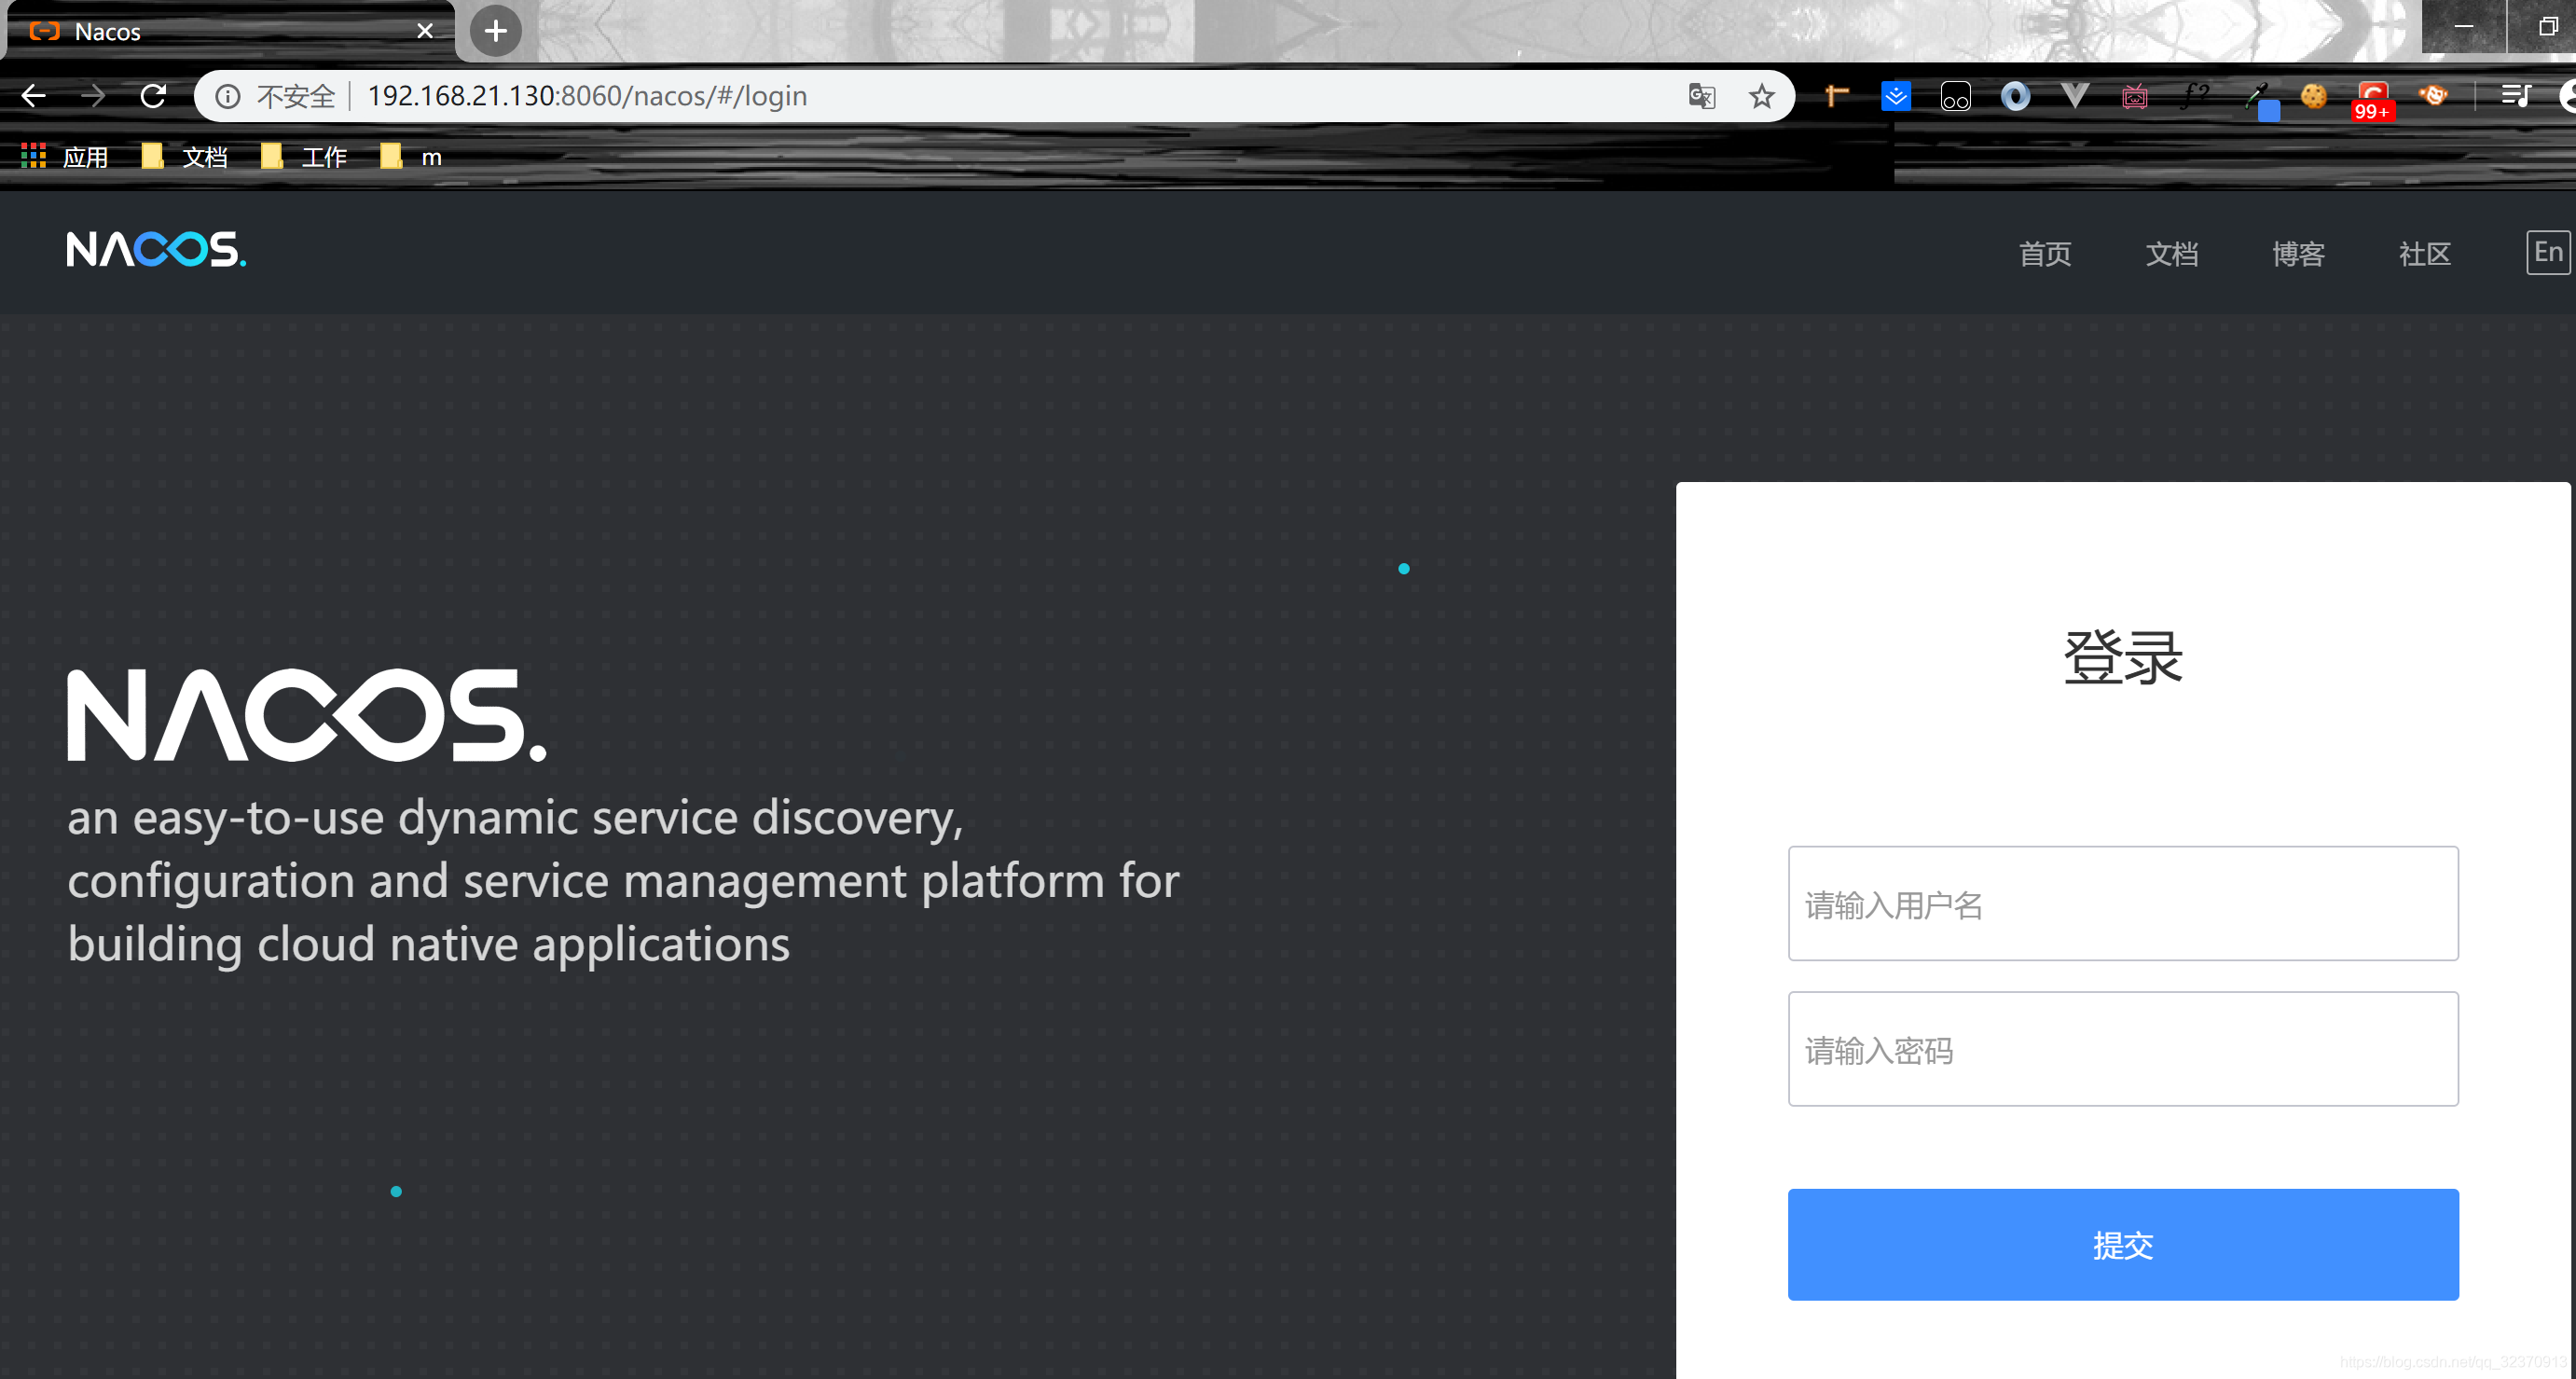Close the Nacos tab
Viewport: 2576px width, 1379px height.
[425, 31]
